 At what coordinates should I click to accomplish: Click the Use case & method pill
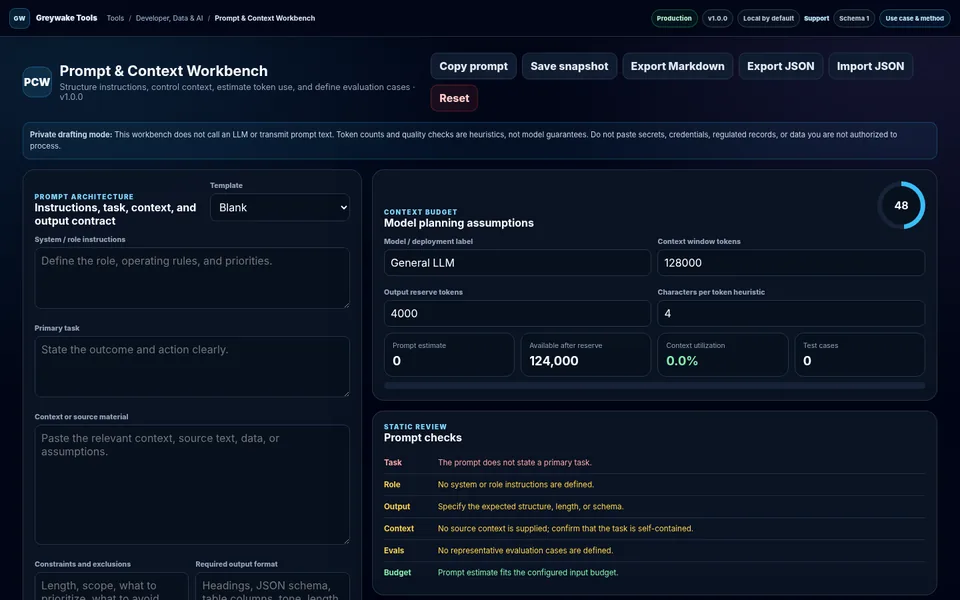(915, 18)
